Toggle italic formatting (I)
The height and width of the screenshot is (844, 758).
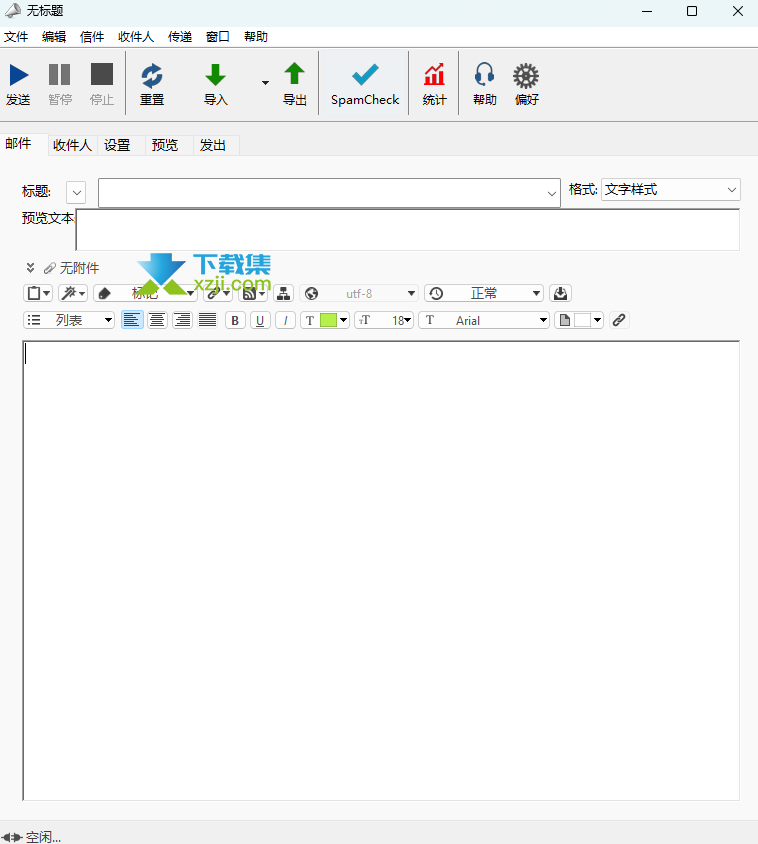pos(285,320)
